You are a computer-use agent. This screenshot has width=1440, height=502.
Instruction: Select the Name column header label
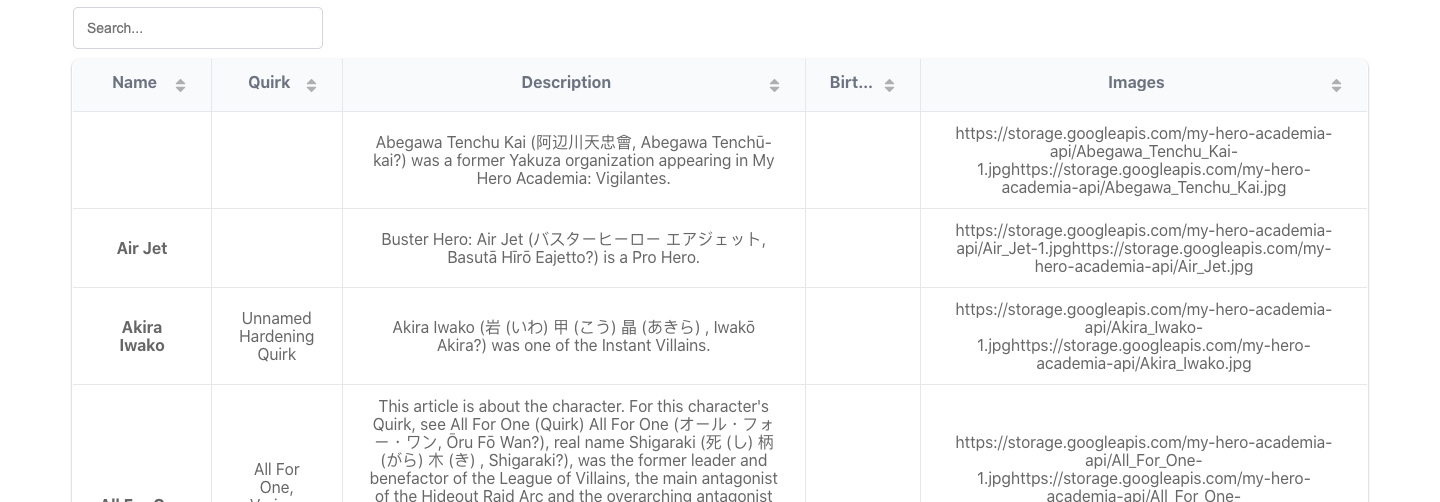[134, 83]
